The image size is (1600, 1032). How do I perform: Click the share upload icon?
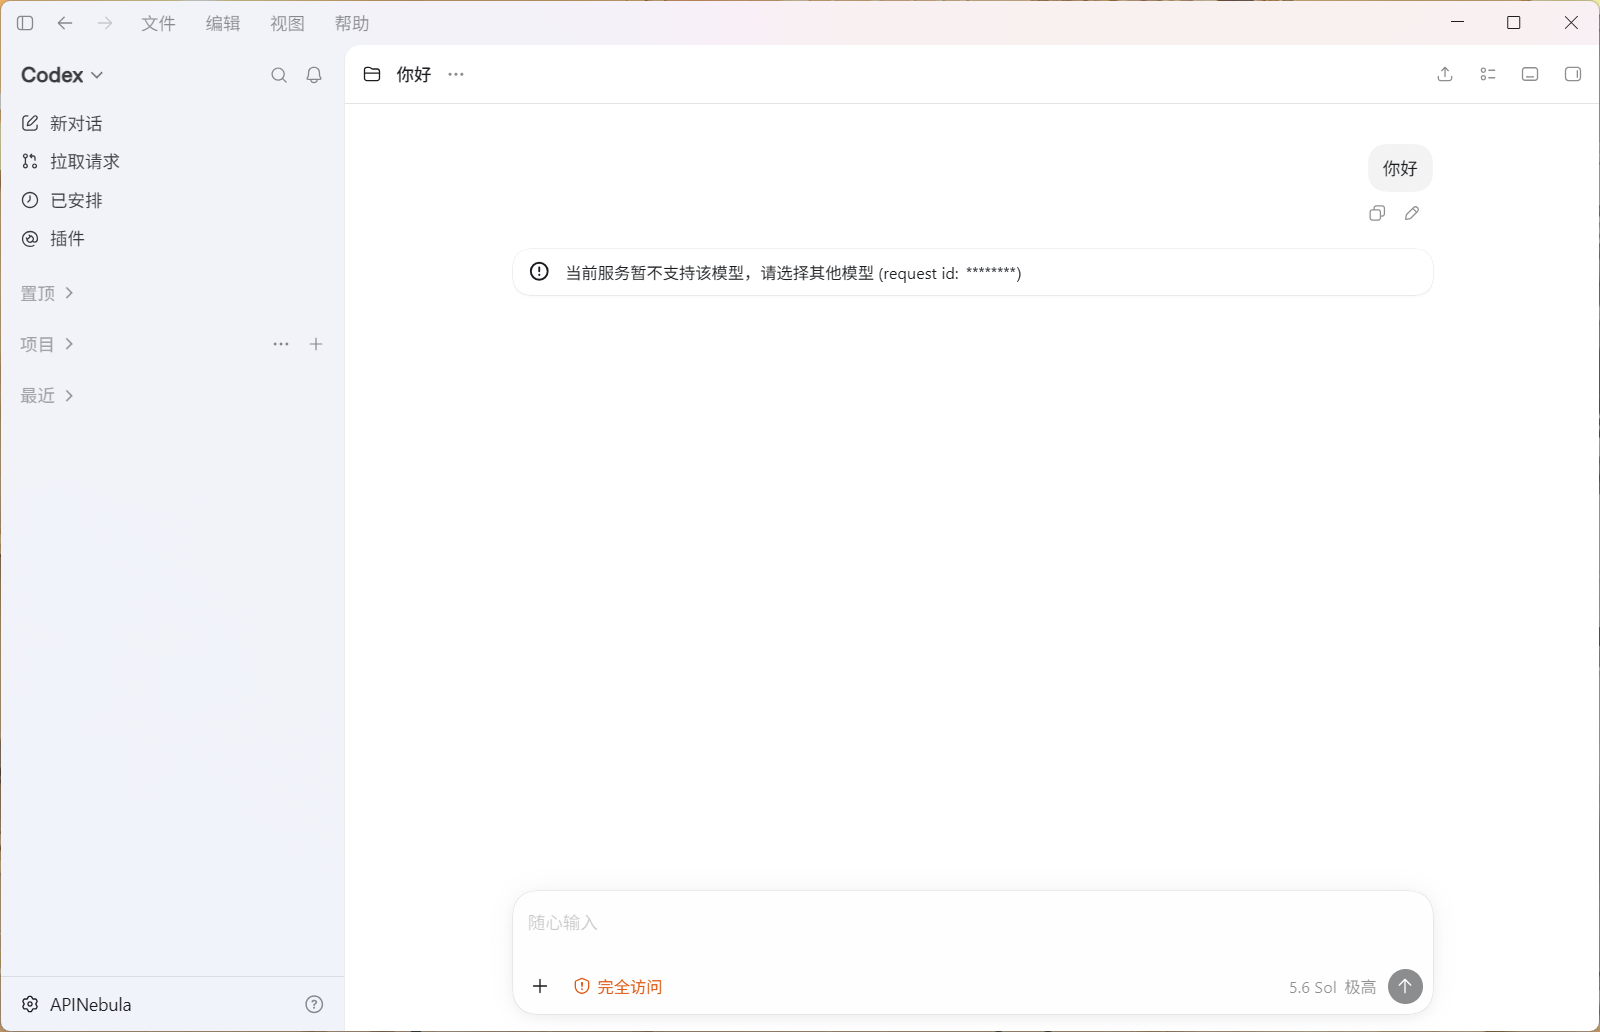[x=1445, y=74]
